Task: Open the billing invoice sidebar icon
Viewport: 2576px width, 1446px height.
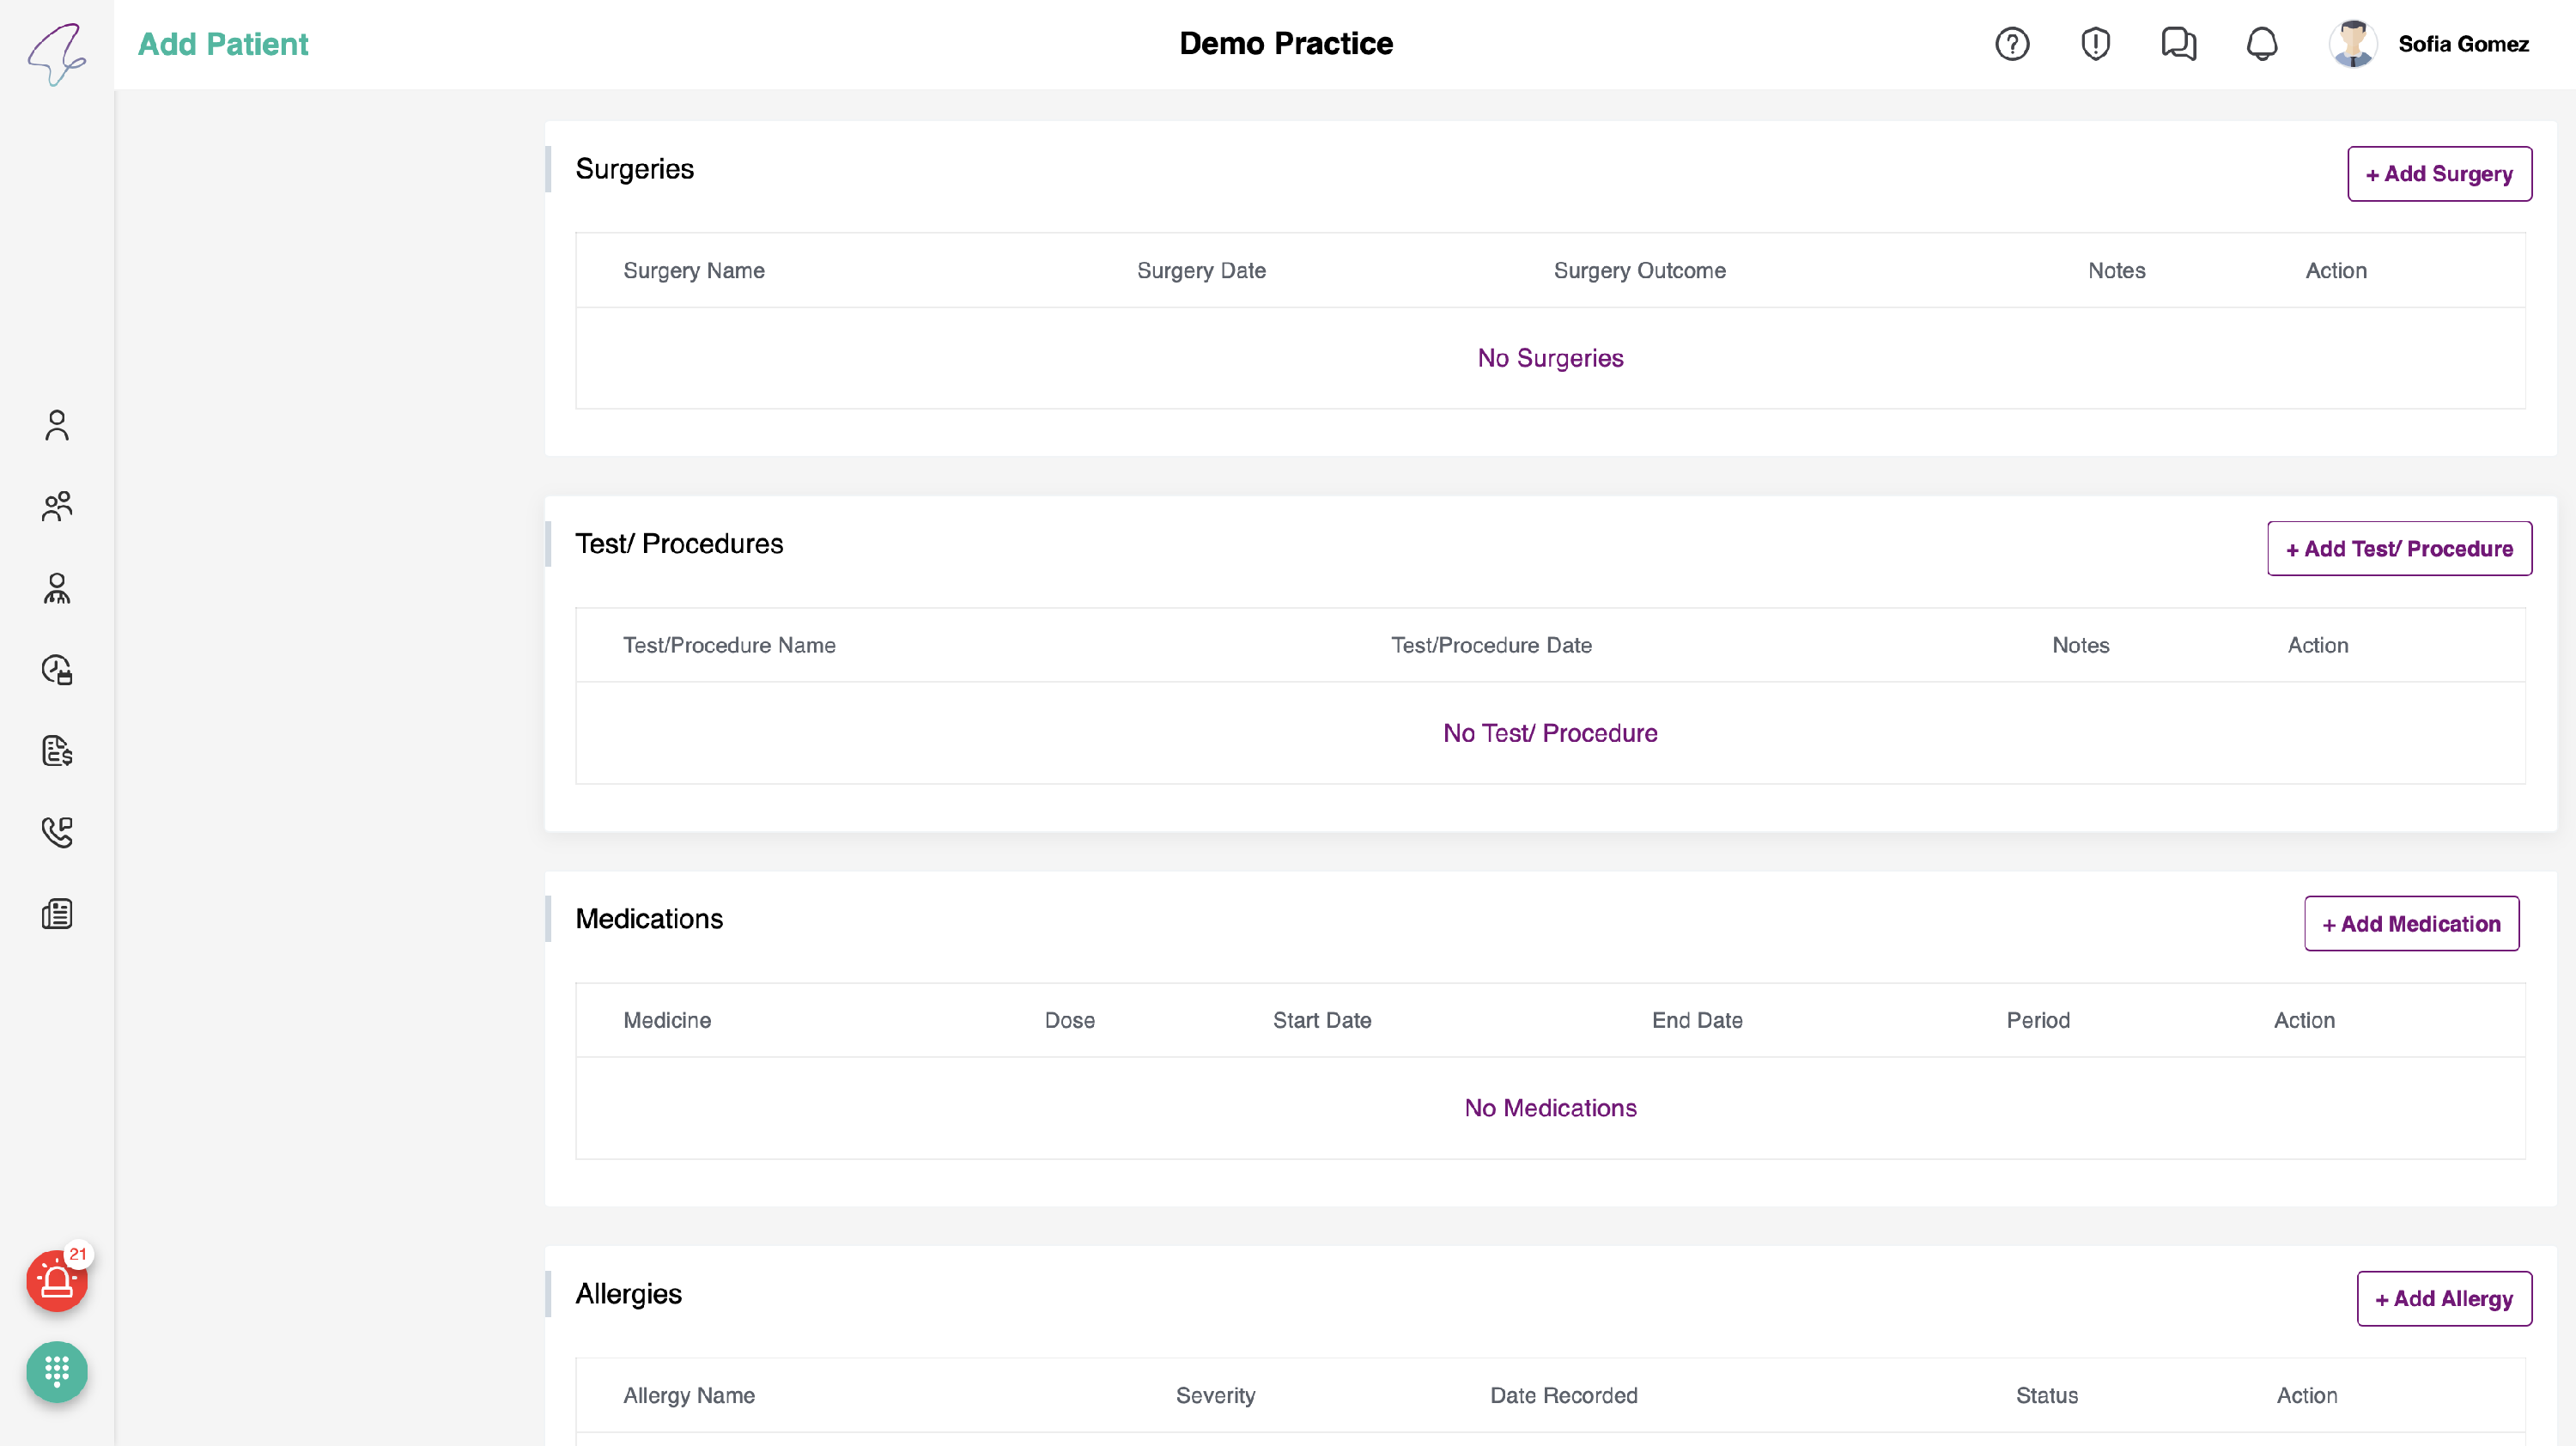Action: pyautogui.click(x=57, y=751)
